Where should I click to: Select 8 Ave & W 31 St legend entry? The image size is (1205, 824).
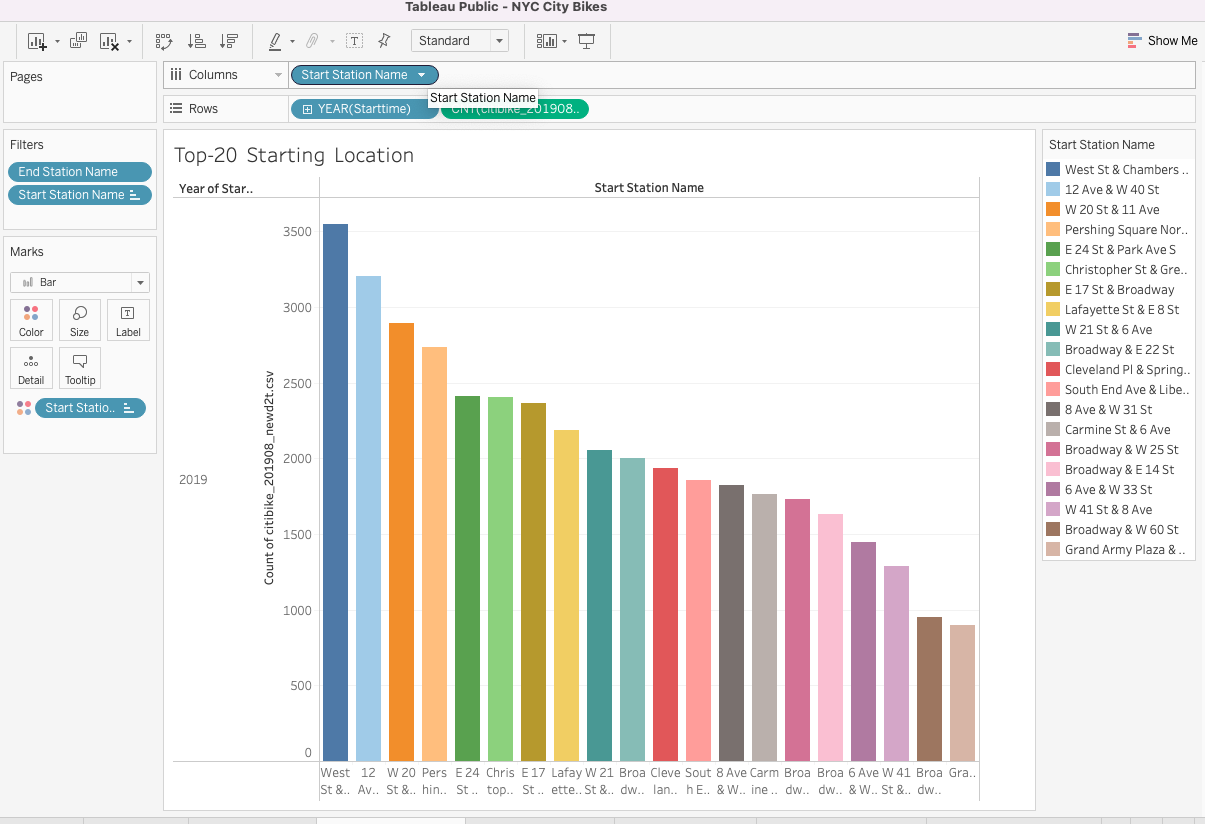pos(1119,410)
